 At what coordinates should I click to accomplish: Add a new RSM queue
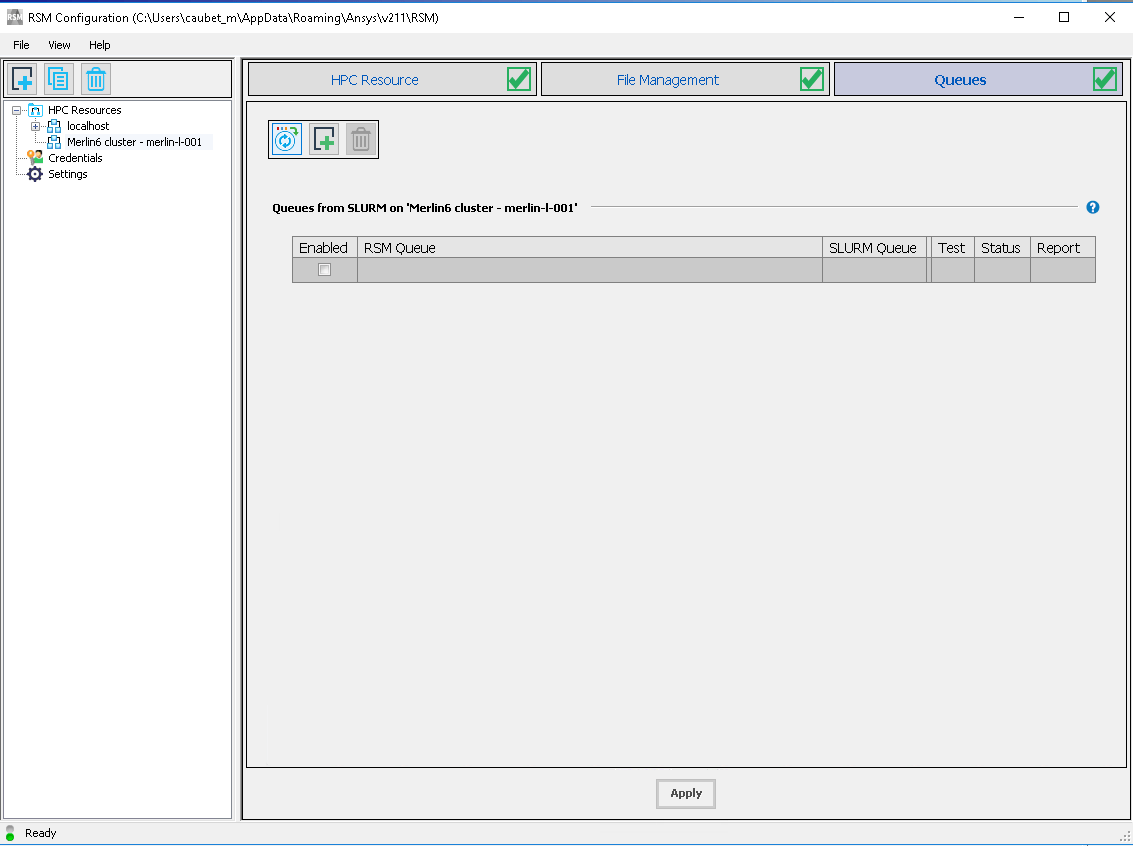[x=324, y=140]
